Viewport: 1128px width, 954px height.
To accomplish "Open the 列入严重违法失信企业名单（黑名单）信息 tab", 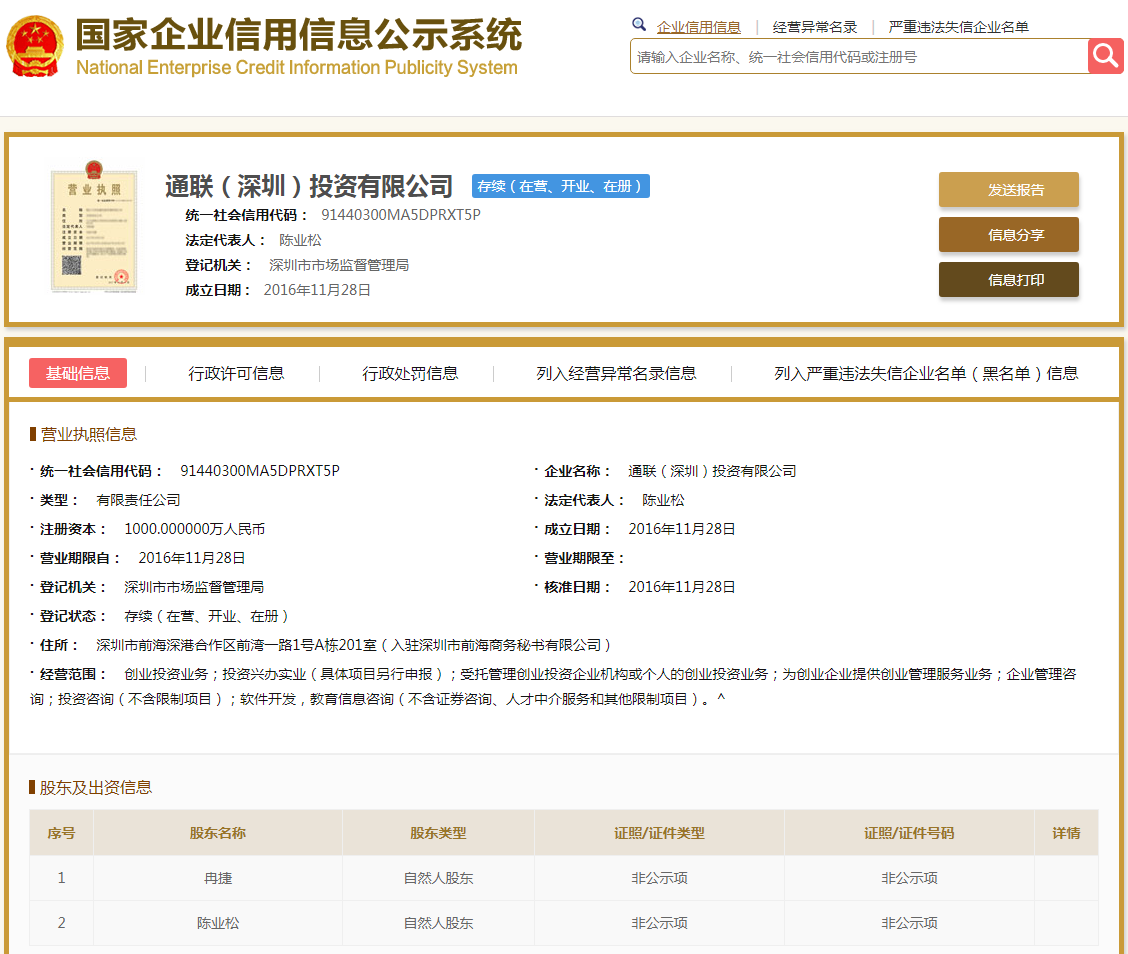I will (926, 373).
